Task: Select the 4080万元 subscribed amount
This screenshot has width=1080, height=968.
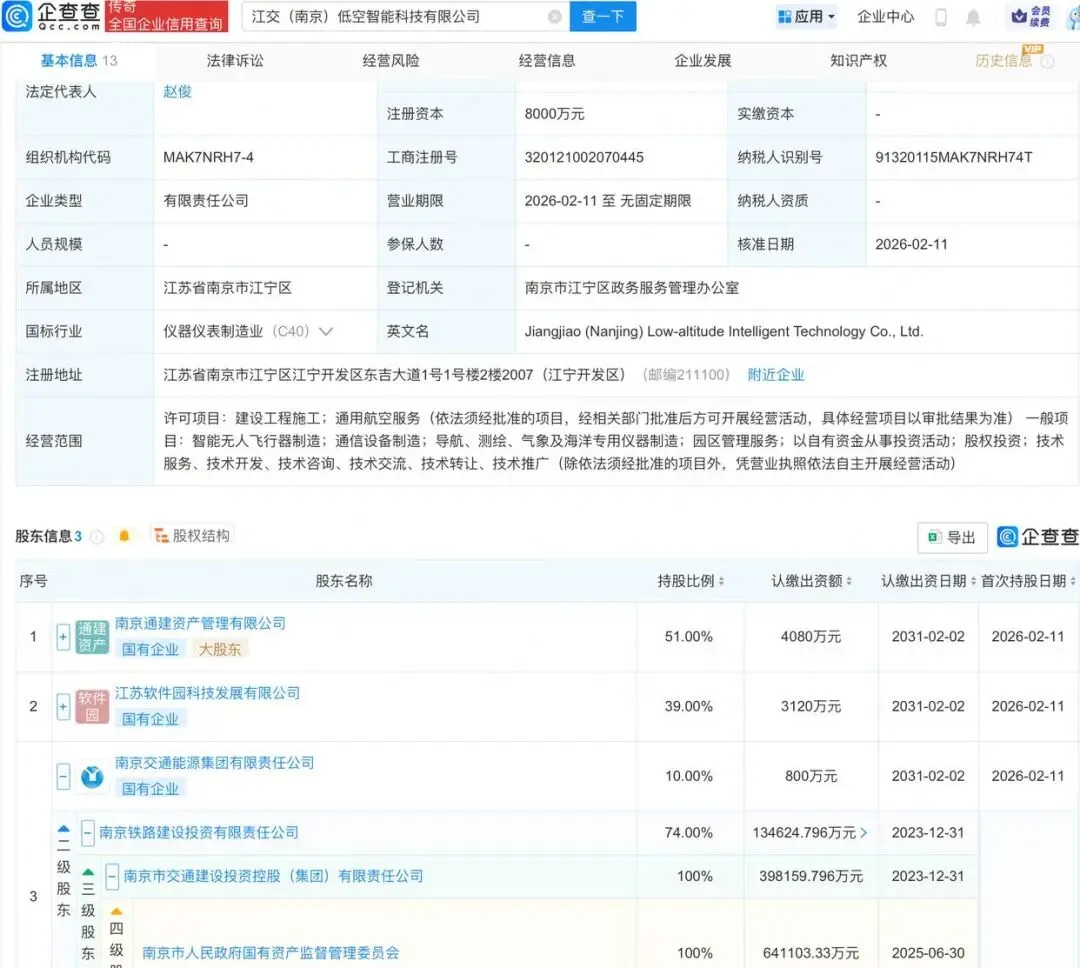Action: tap(811, 637)
